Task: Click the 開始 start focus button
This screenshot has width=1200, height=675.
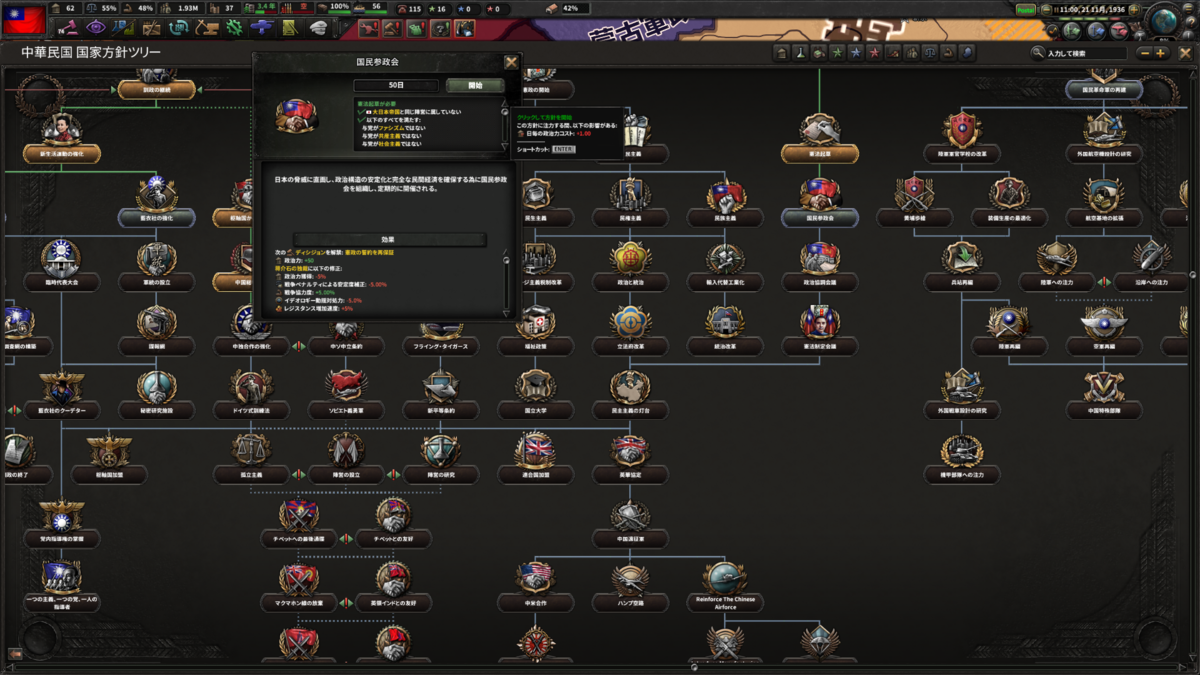Action: click(474, 86)
